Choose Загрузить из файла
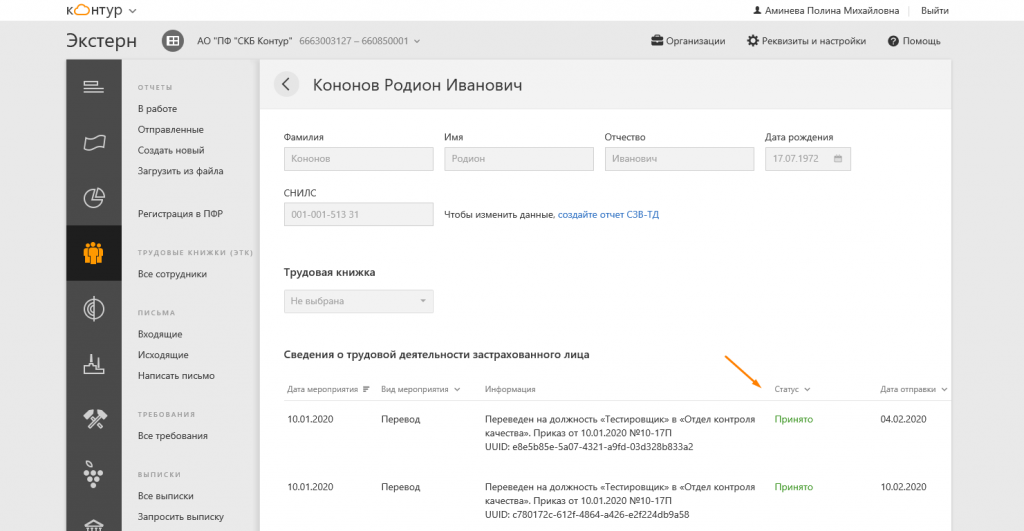1024x531 pixels. pyautogui.click(x=180, y=171)
